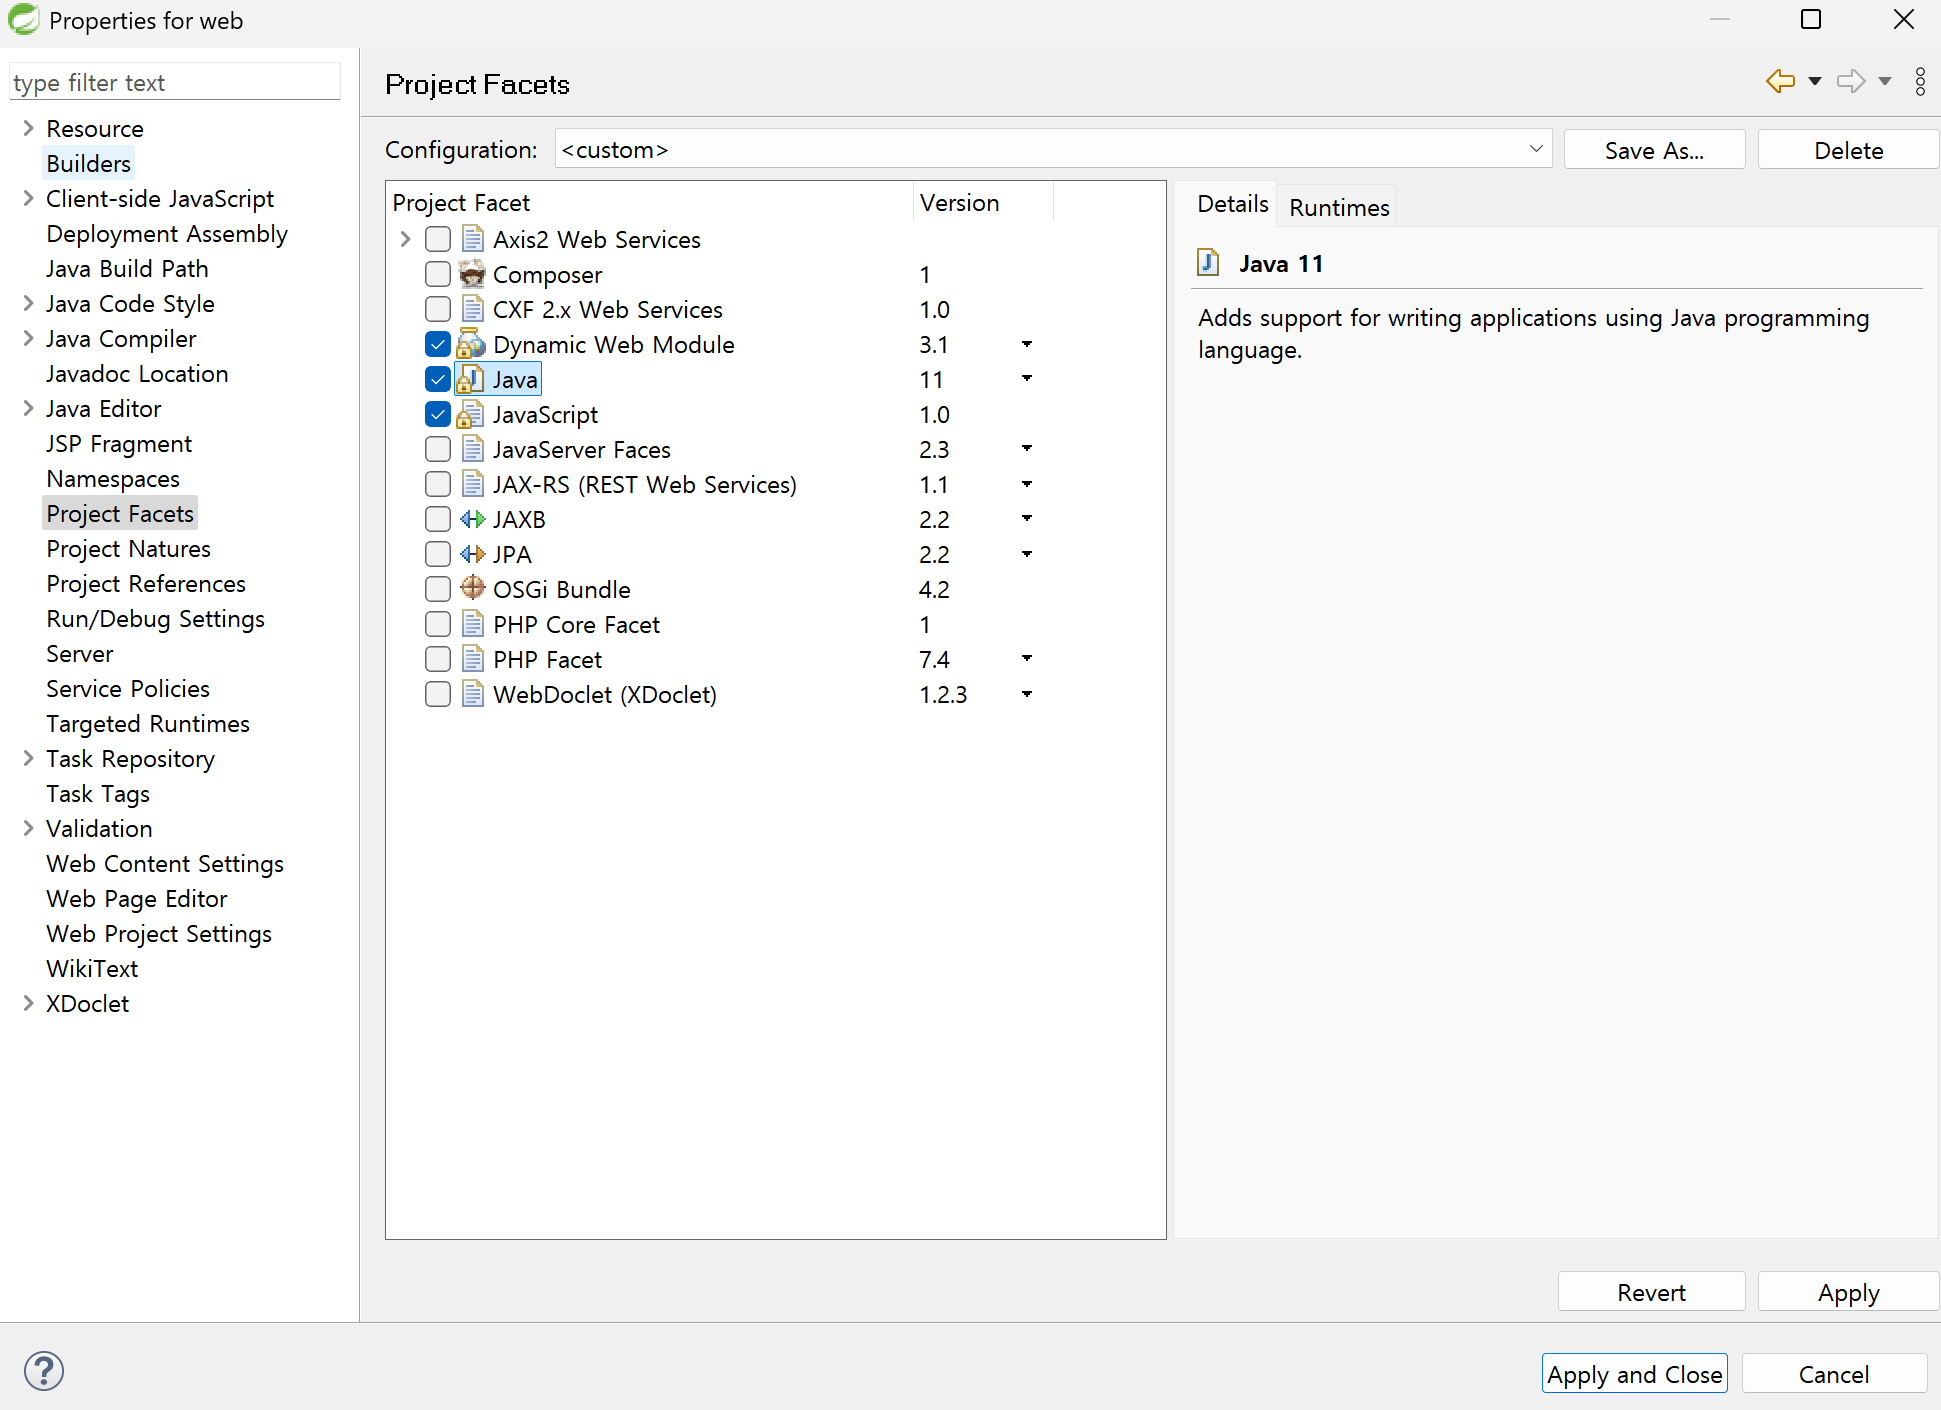Switch to the Runtimes tab
The image size is (1941, 1410).
pyautogui.click(x=1339, y=207)
